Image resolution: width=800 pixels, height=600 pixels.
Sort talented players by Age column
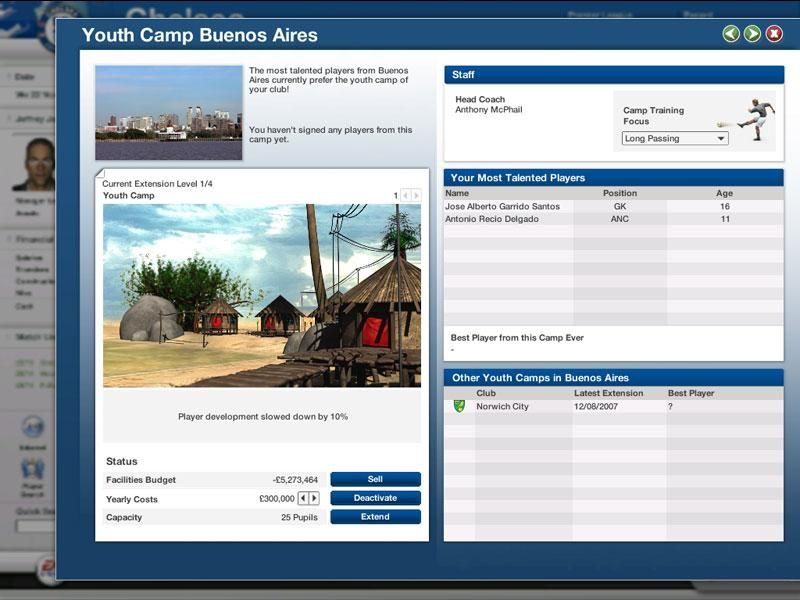pyautogui.click(x=724, y=193)
